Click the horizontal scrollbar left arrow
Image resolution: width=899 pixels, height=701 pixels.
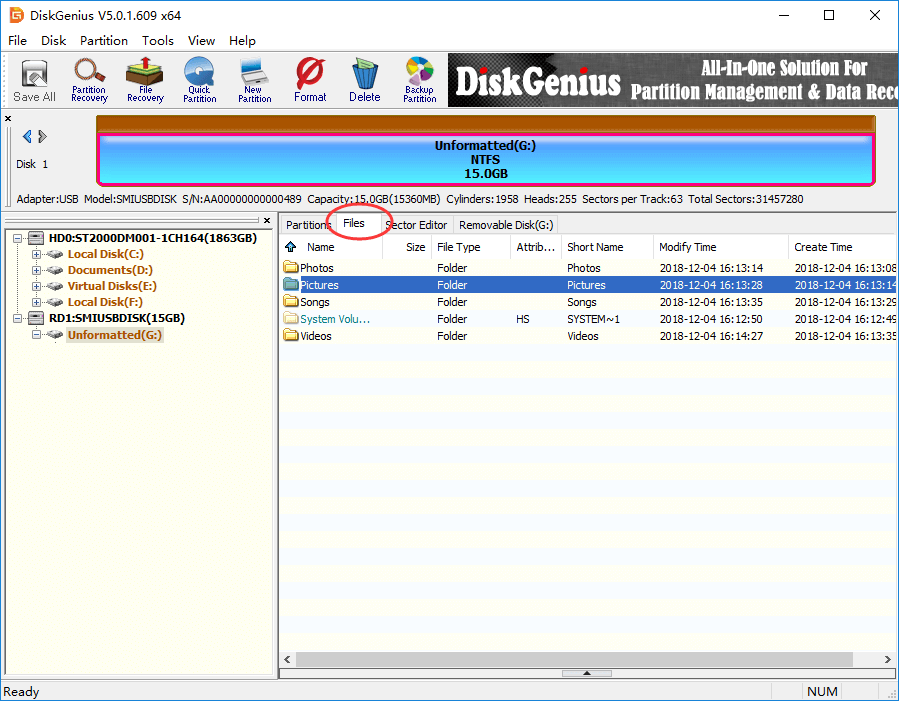click(287, 659)
